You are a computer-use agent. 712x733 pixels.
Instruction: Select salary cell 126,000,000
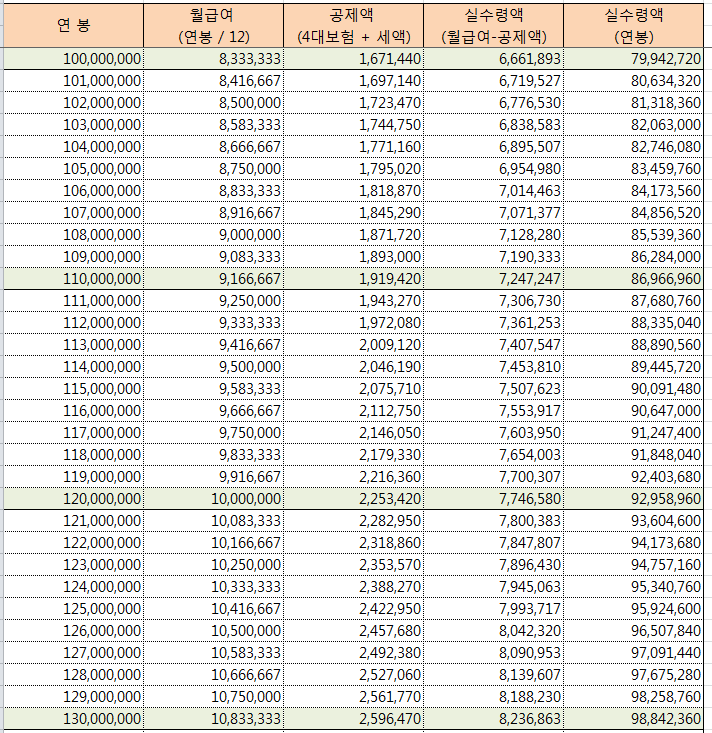[x=73, y=630]
